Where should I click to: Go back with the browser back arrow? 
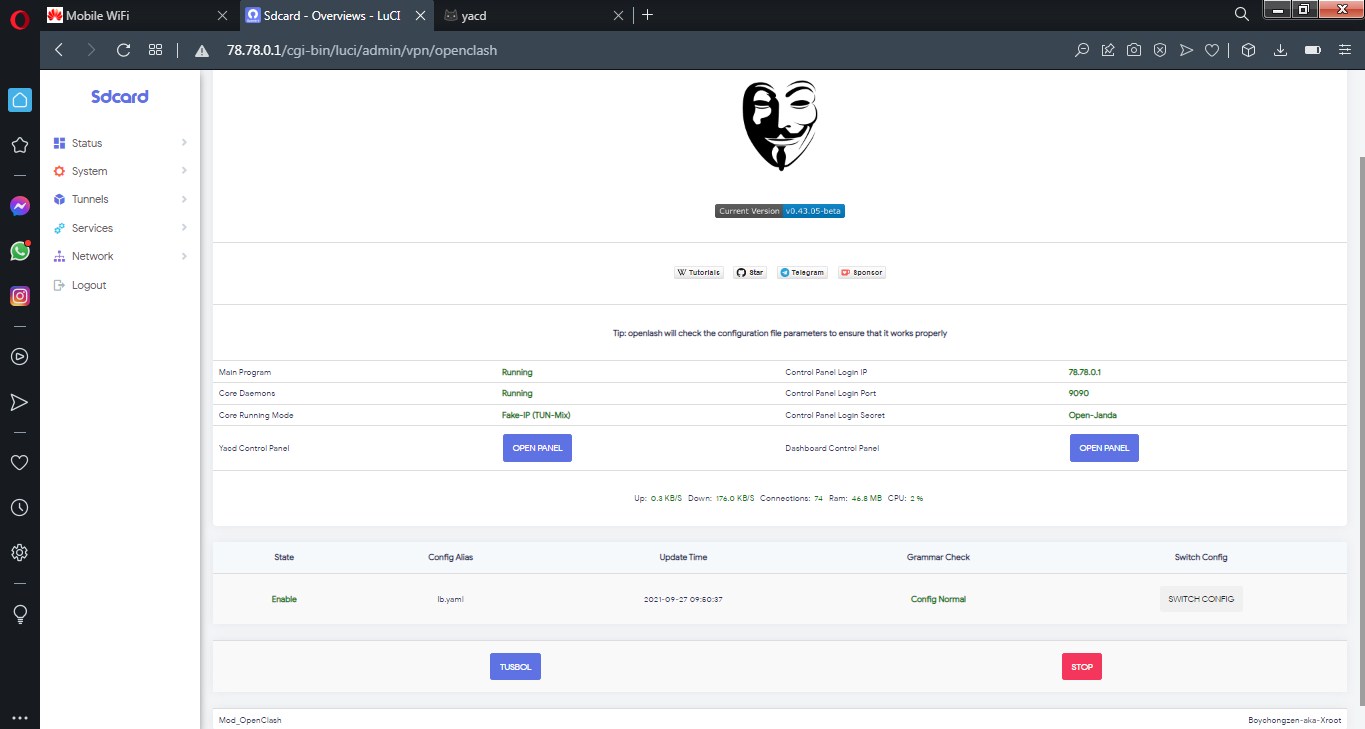click(x=59, y=50)
